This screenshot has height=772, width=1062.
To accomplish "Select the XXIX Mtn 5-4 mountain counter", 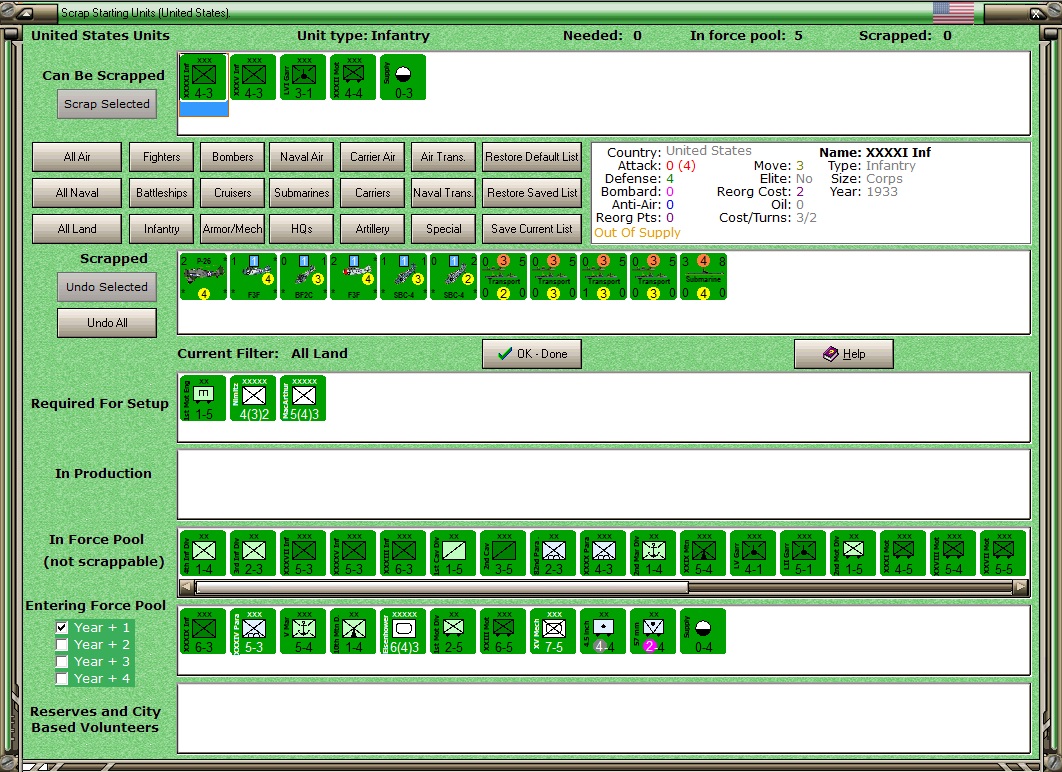I will coord(704,553).
